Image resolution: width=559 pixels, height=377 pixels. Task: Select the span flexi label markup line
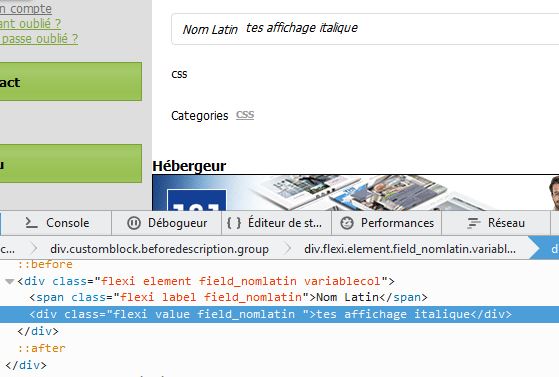(x=228, y=297)
